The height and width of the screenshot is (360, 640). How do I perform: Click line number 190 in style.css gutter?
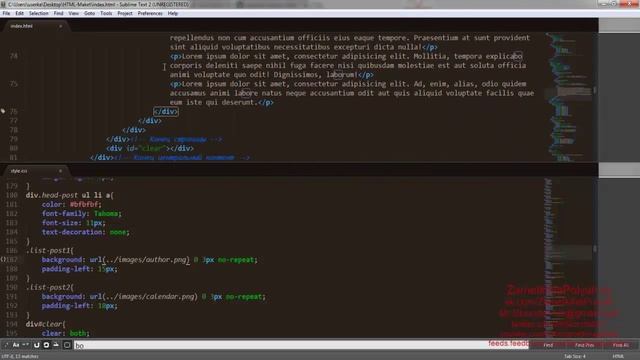(11, 287)
